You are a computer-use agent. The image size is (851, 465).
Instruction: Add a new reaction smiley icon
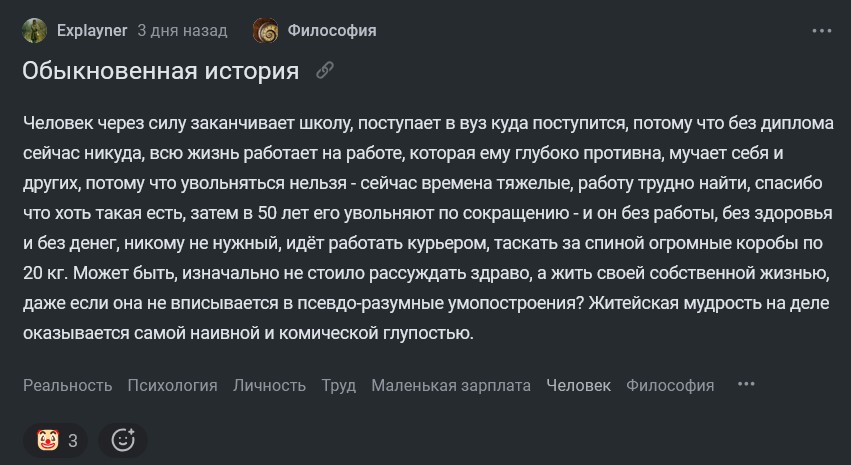click(123, 440)
